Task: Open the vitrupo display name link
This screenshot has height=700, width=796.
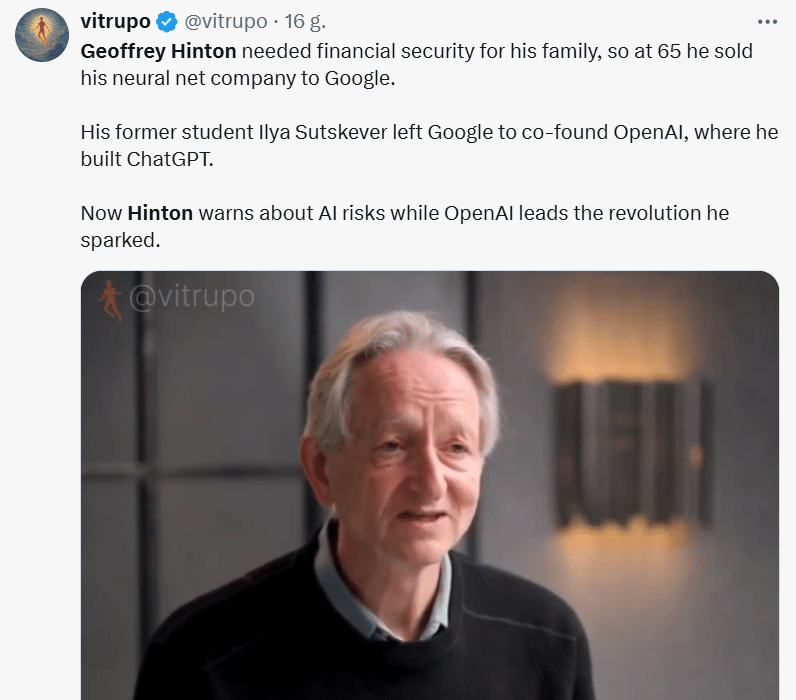Action: 117,21
